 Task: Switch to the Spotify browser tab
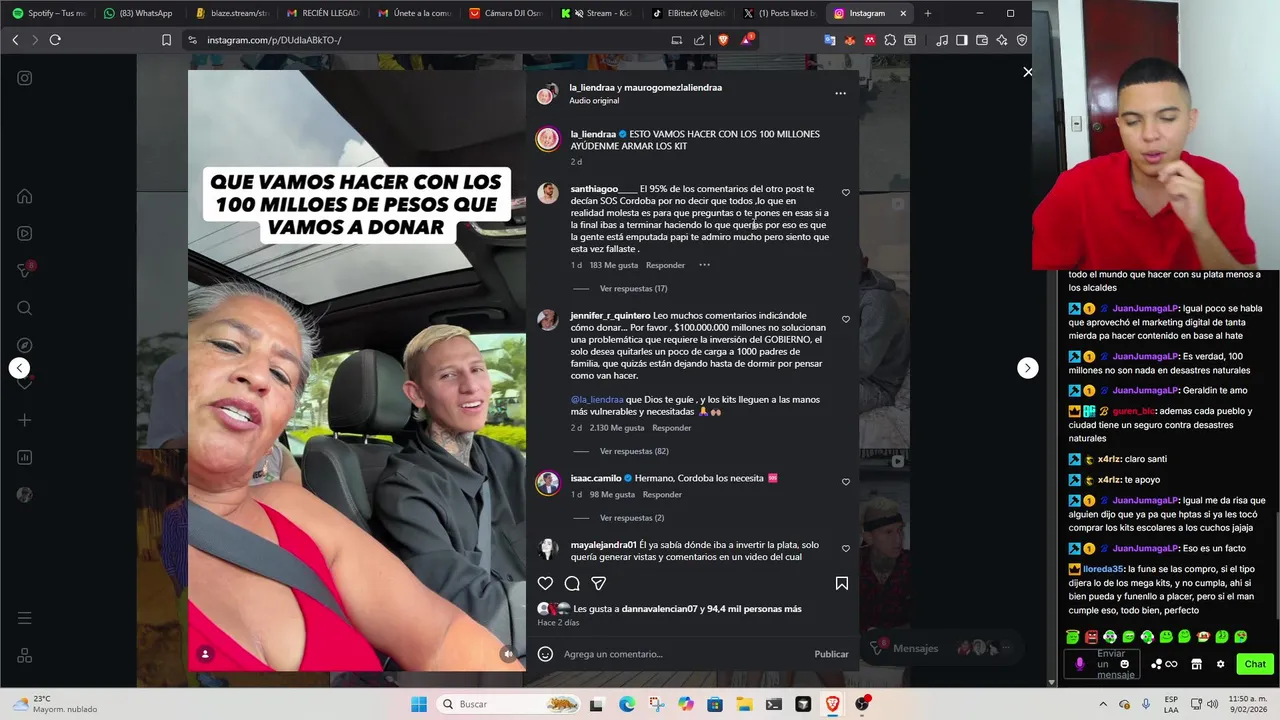tap(50, 13)
